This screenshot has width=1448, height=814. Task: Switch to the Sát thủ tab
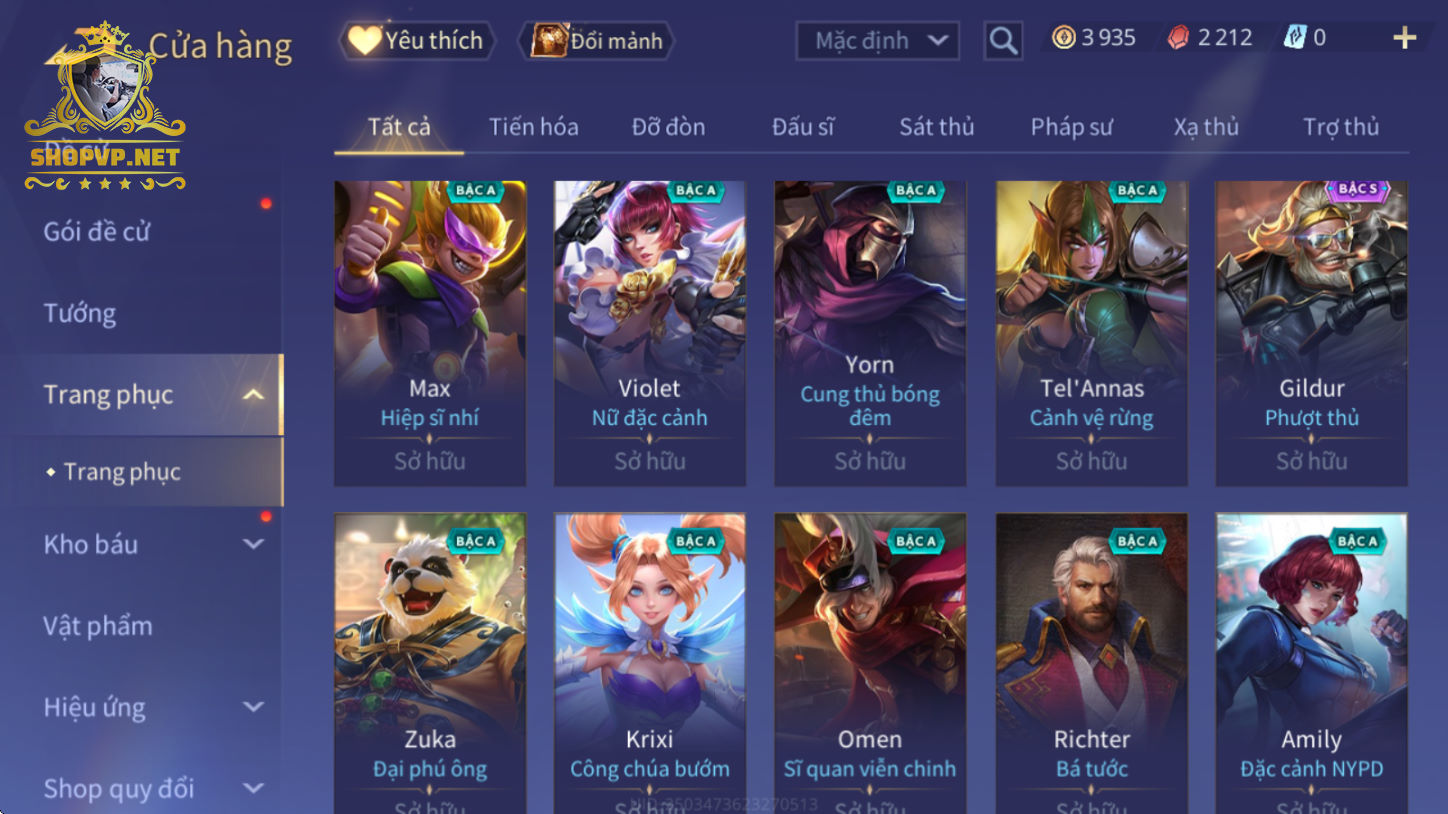(936, 127)
